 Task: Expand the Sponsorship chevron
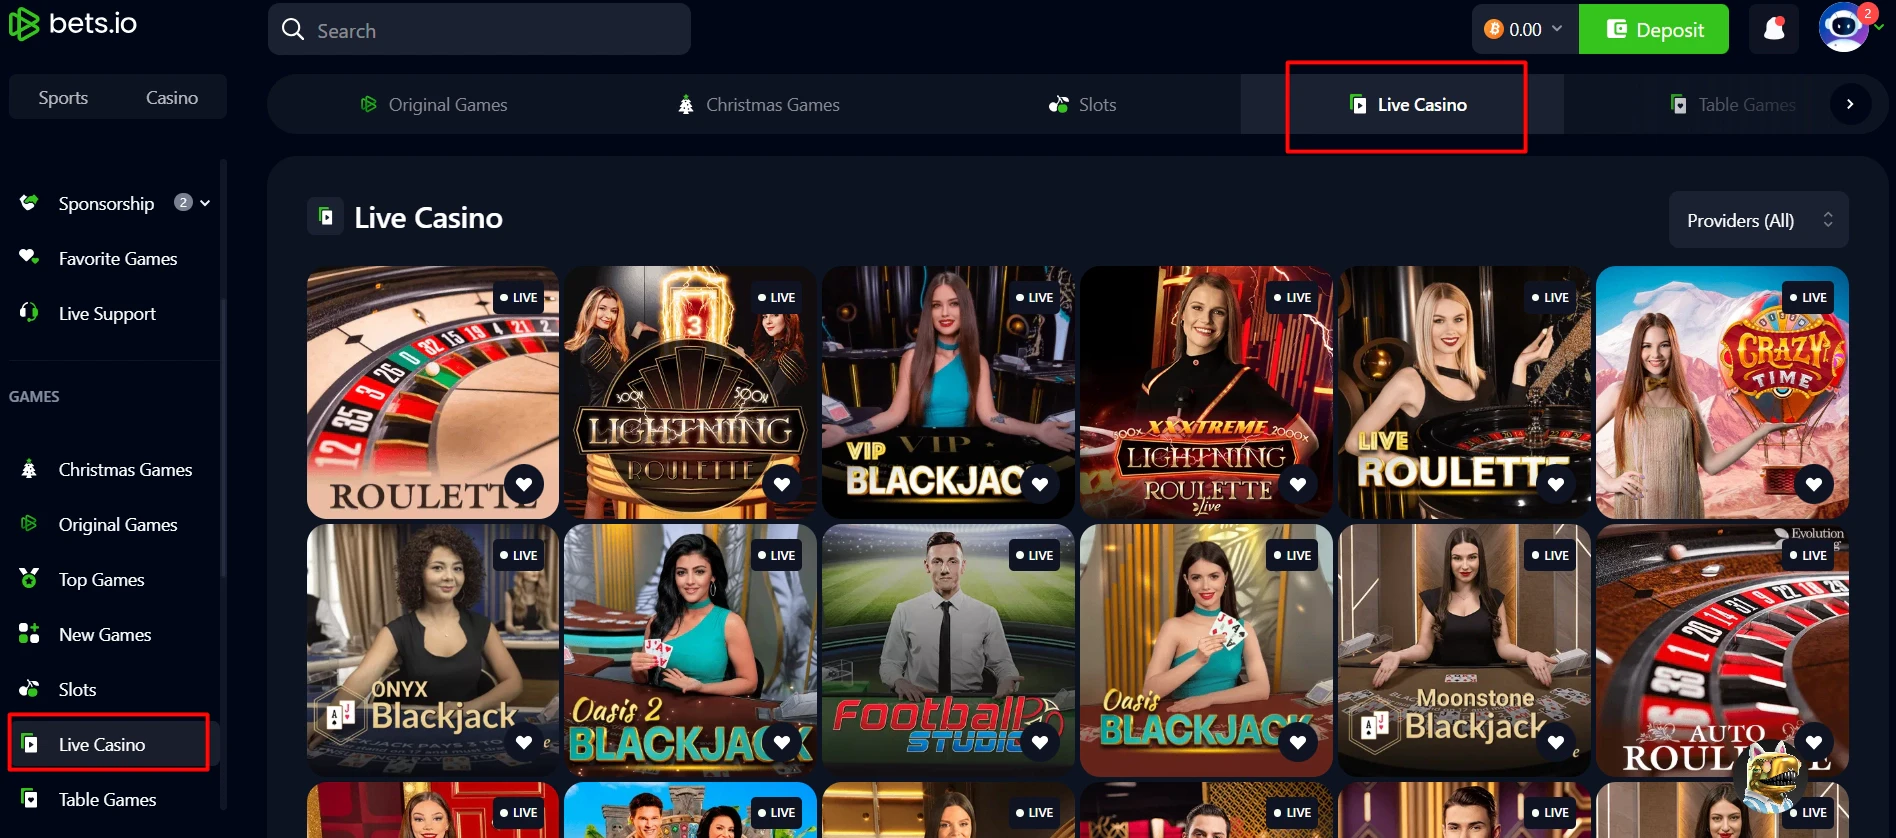pos(205,203)
